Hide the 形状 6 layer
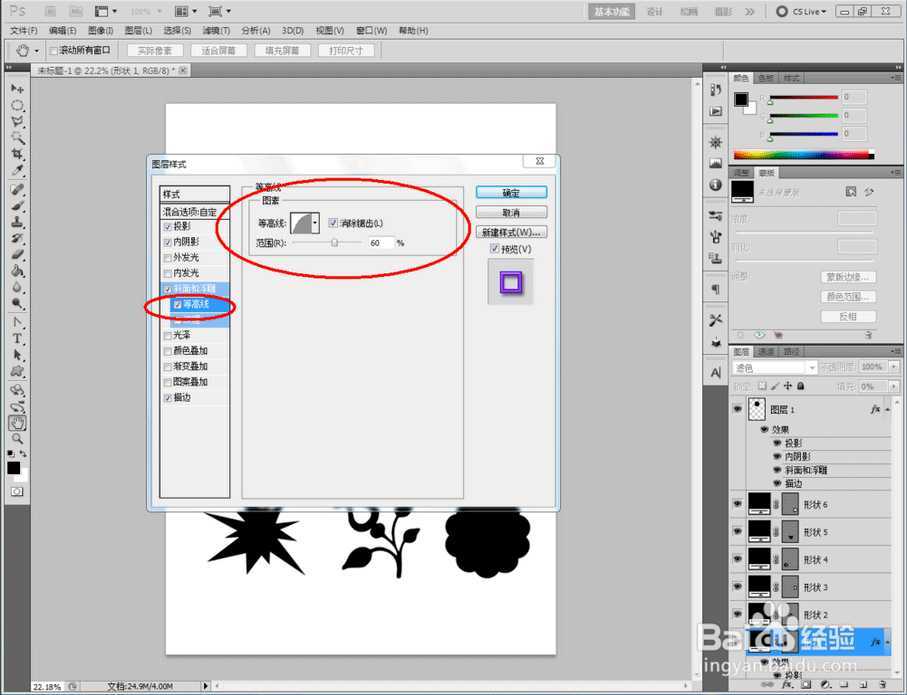 (x=738, y=504)
